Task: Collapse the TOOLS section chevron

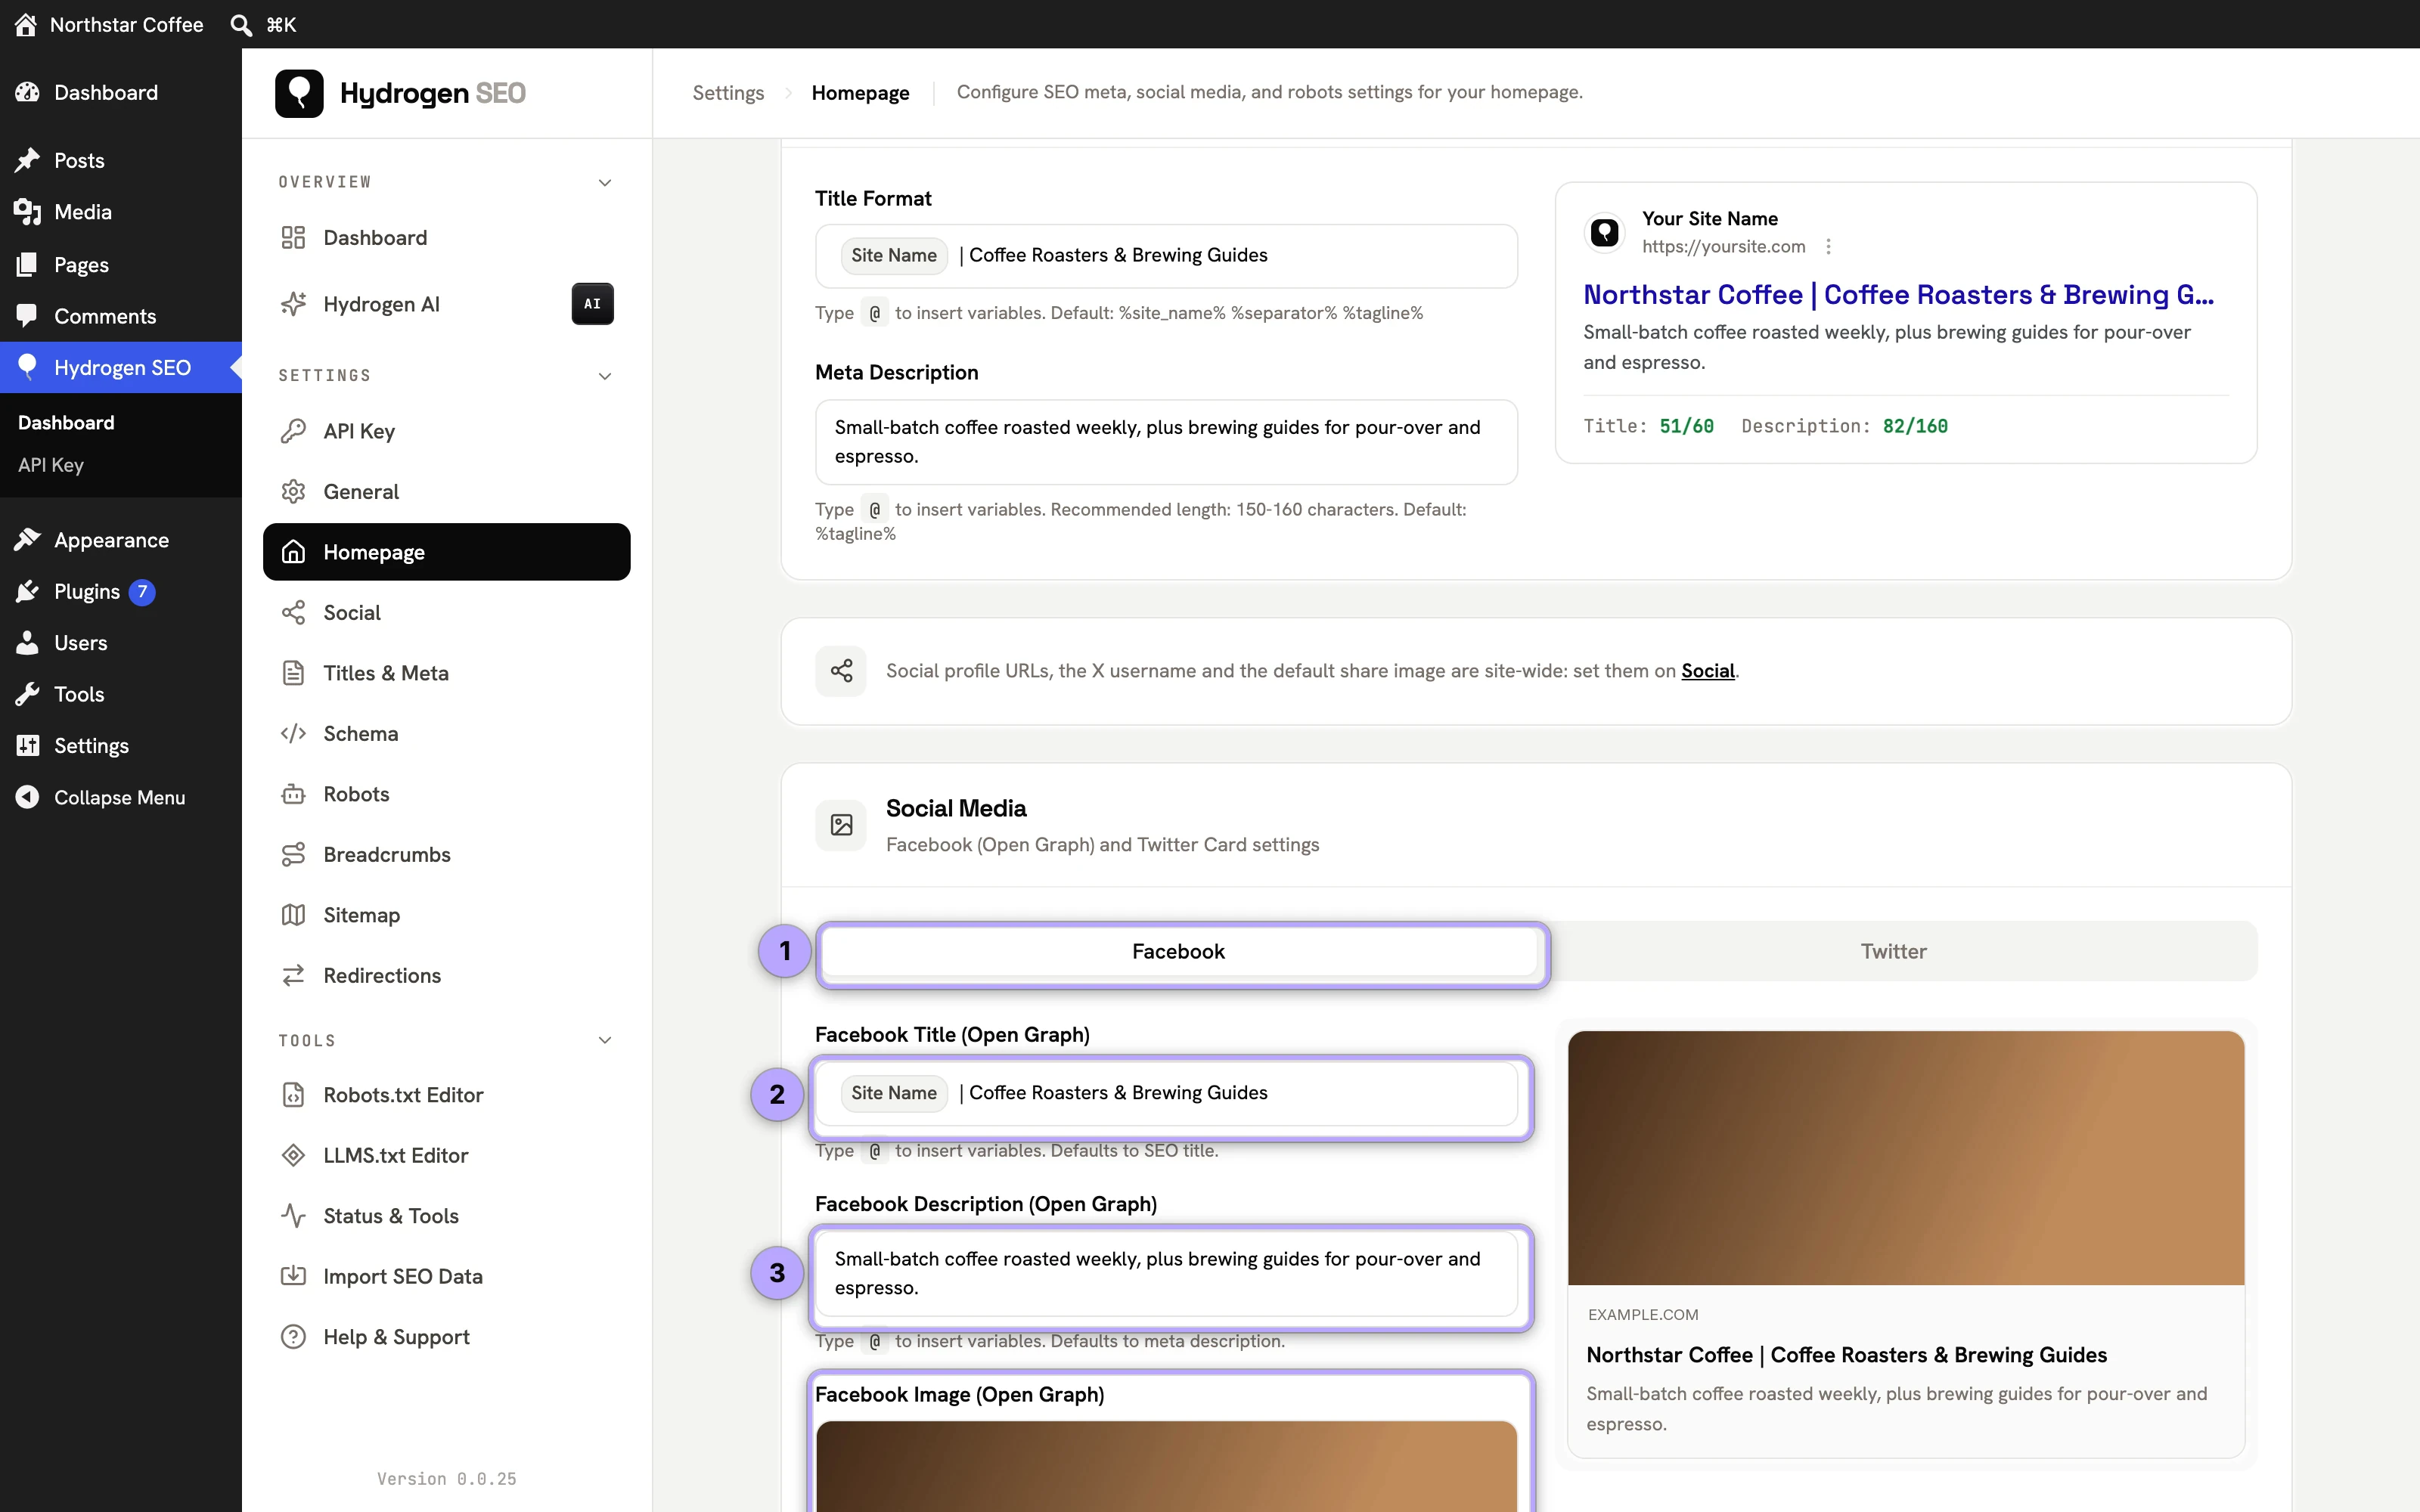Action: (x=605, y=1041)
